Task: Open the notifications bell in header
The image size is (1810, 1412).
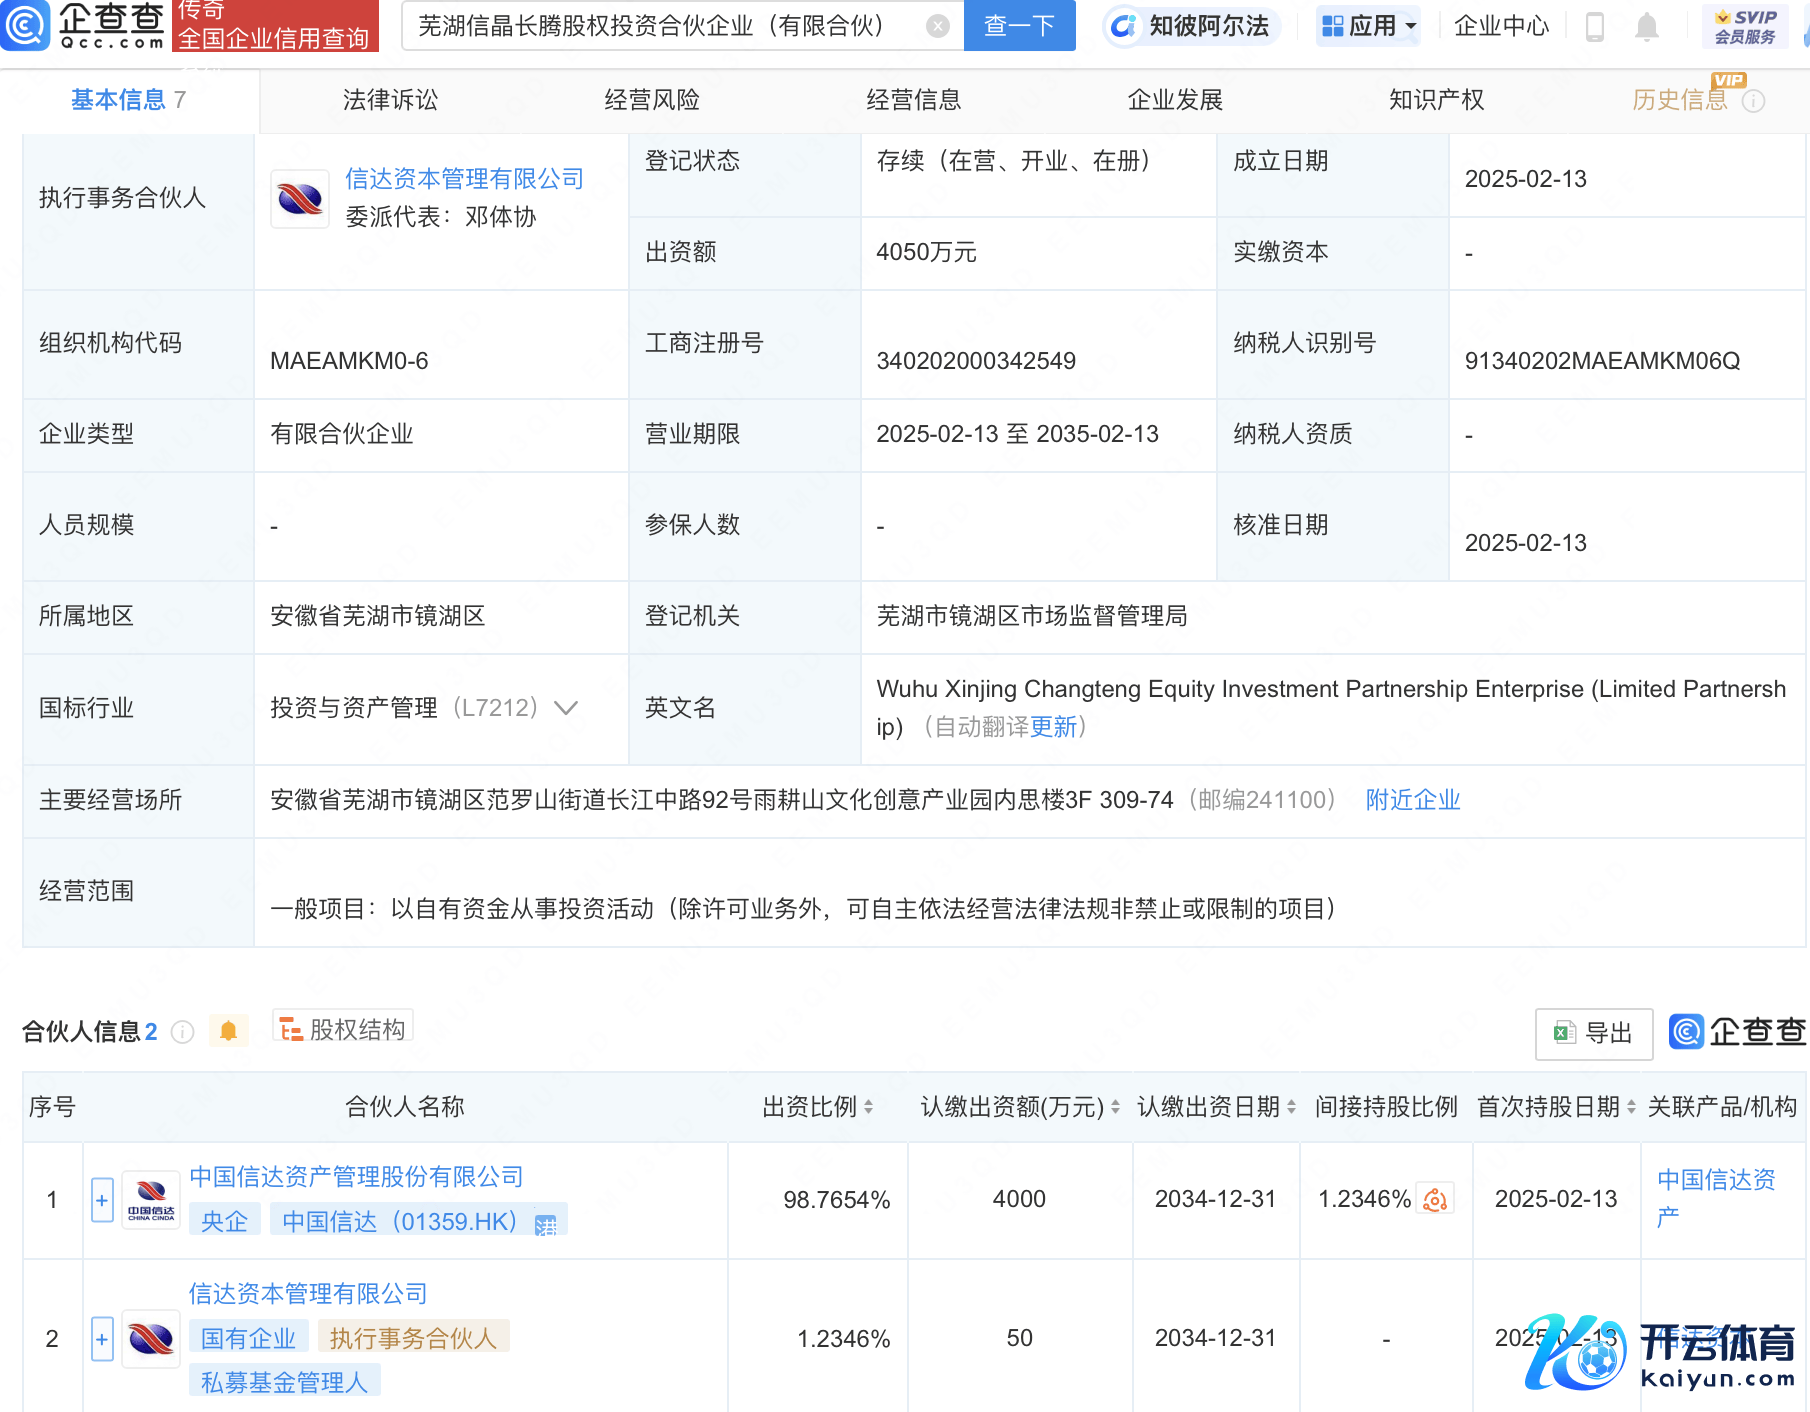Action: tap(1646, 26)
